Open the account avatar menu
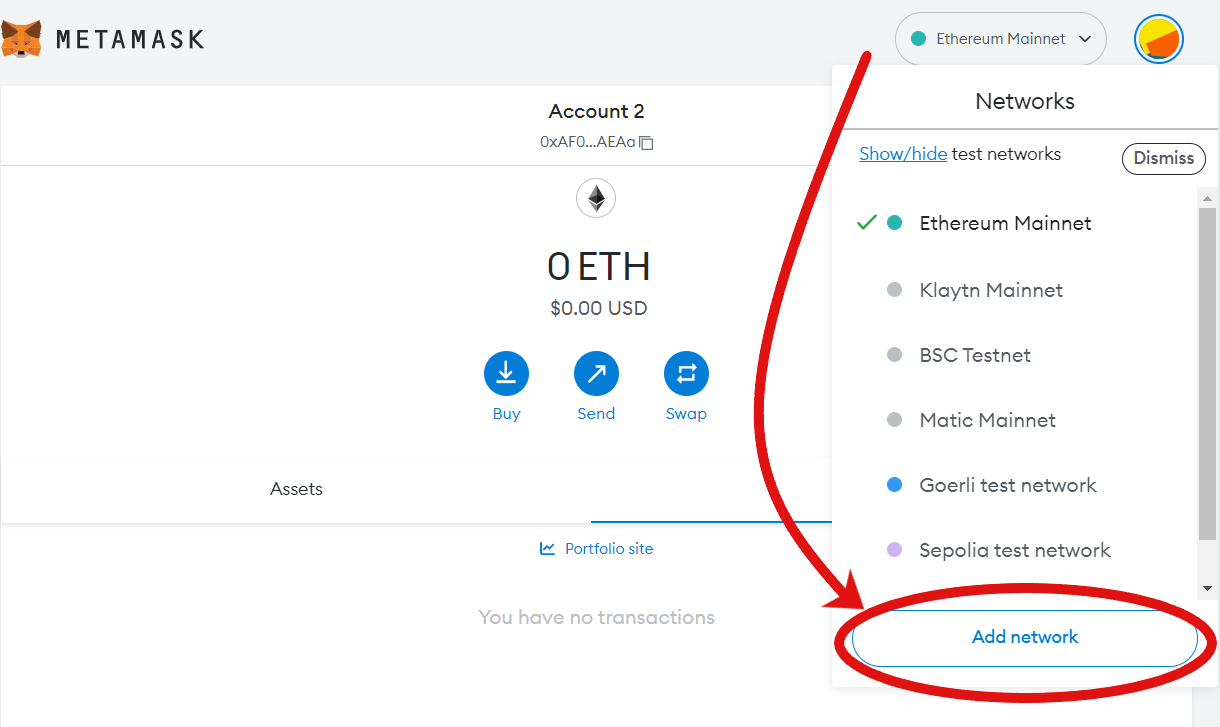The height and width of the screenshot is (727, 1220). point(1158,38)
